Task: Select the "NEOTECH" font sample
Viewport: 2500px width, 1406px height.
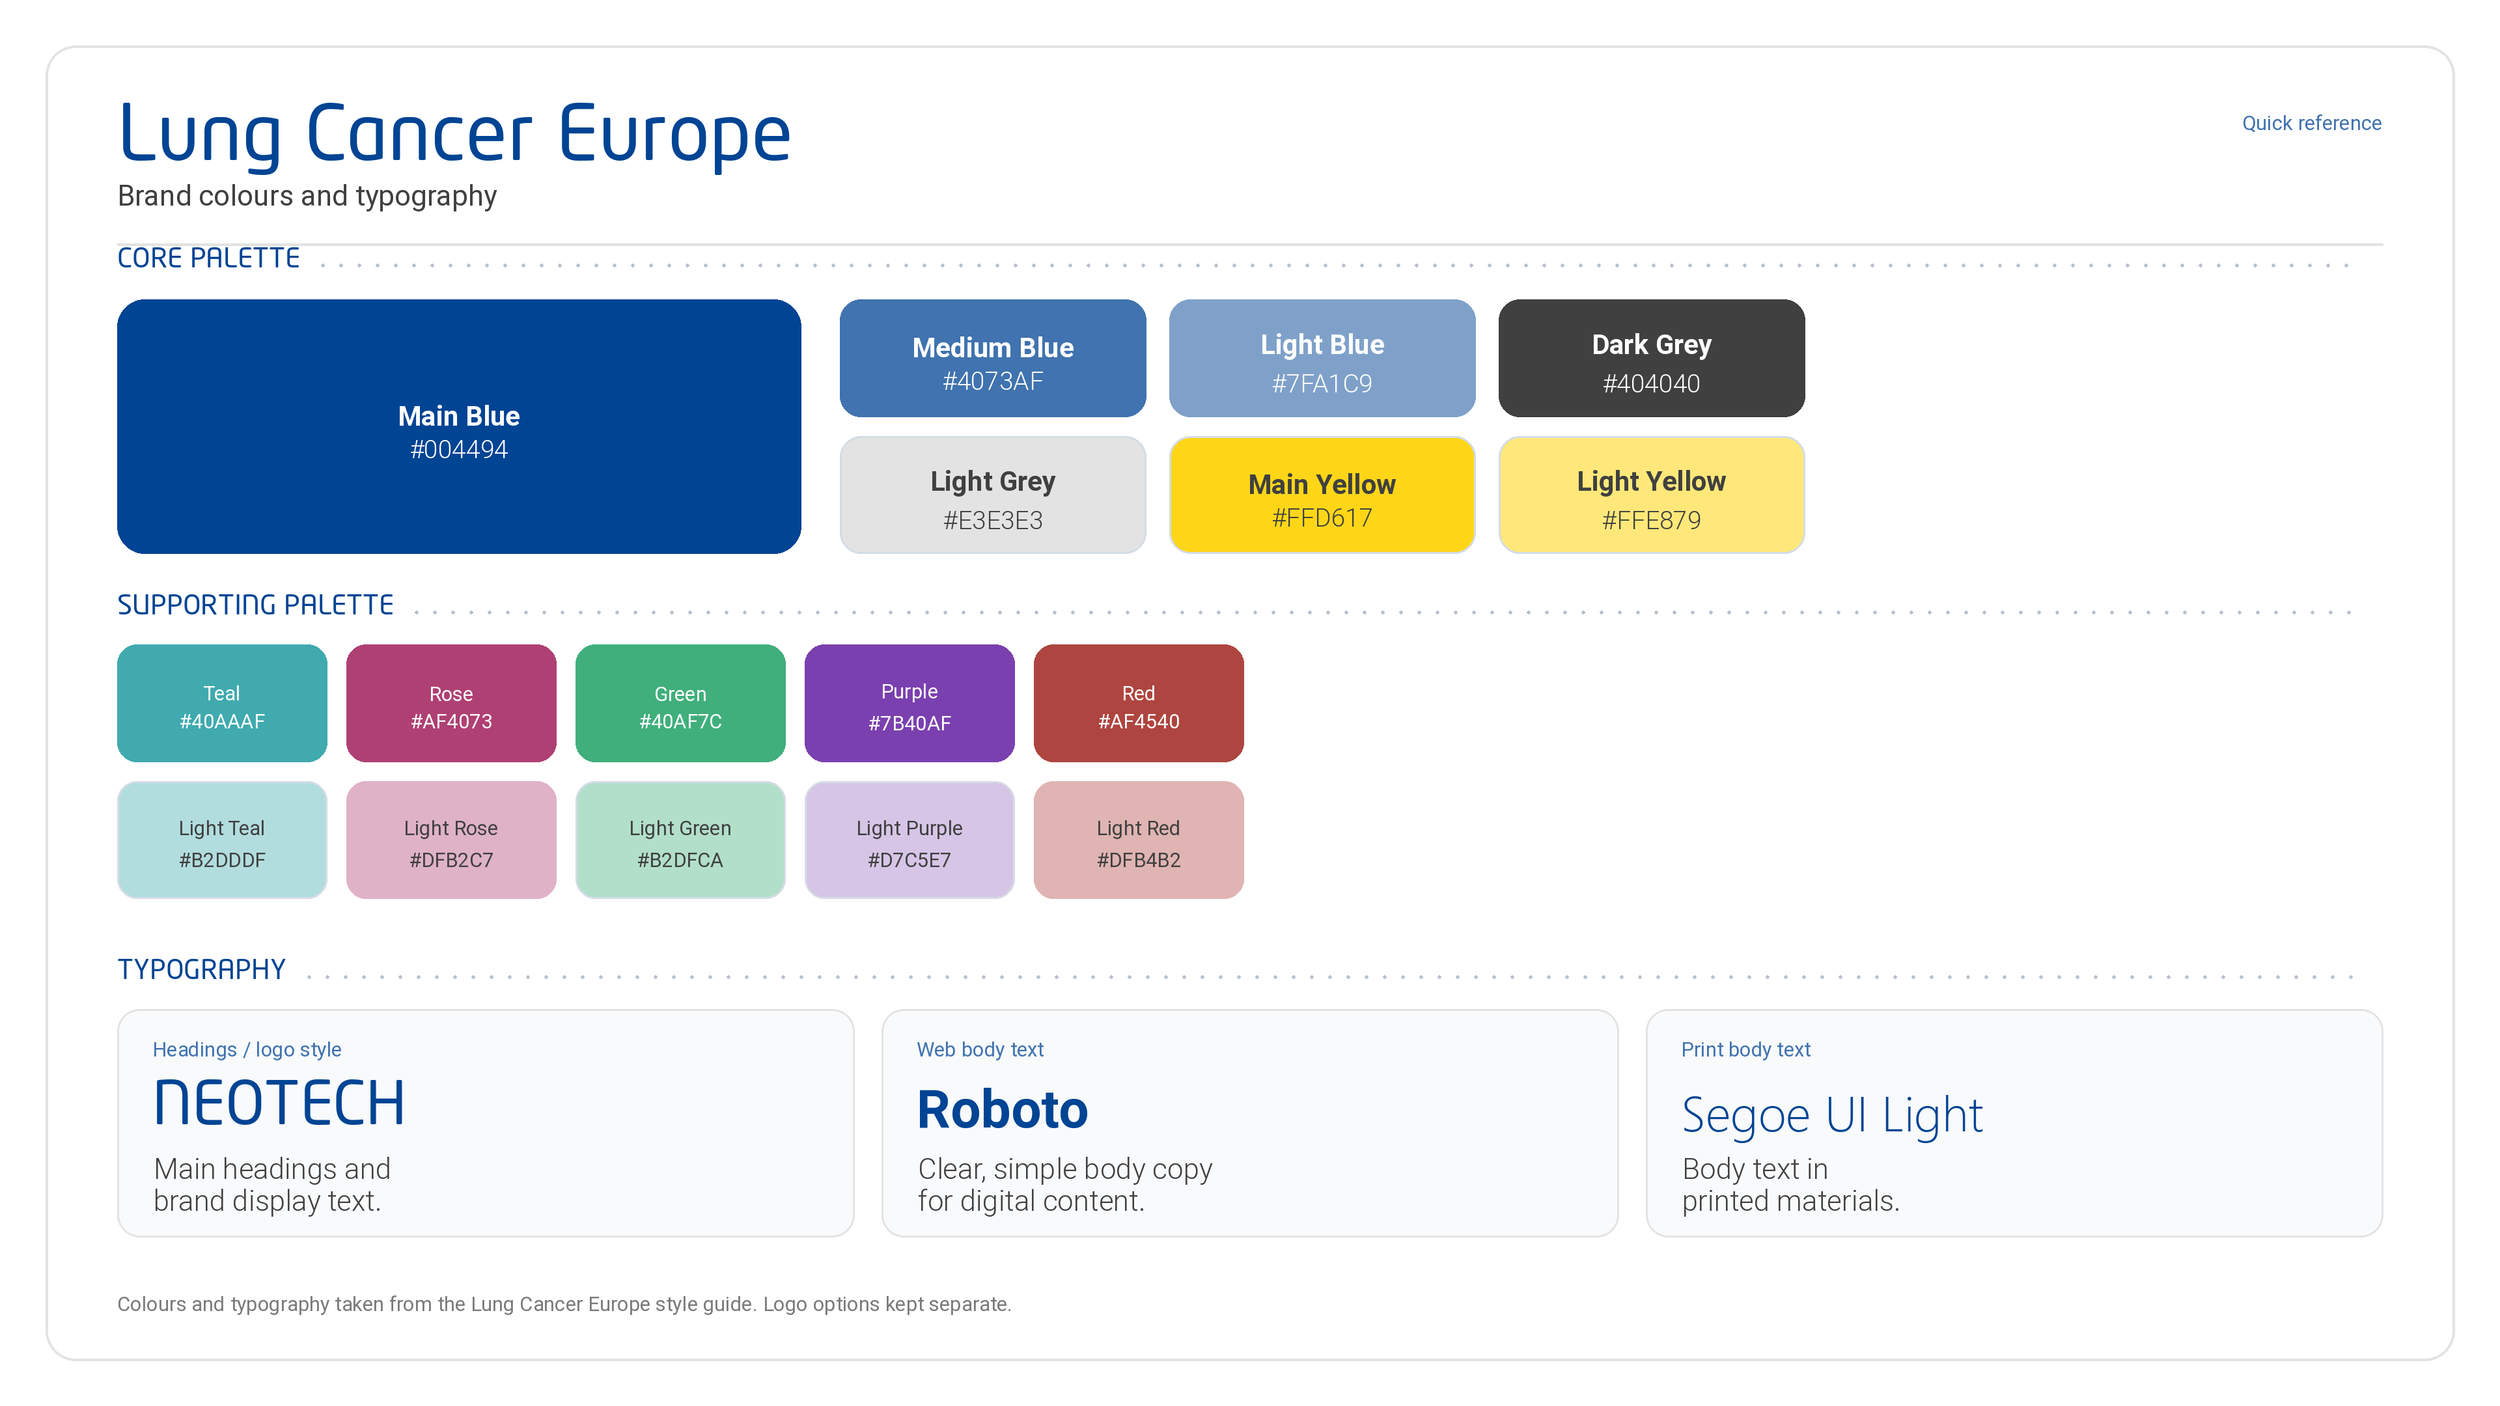Action: [x=279, y=1104]
